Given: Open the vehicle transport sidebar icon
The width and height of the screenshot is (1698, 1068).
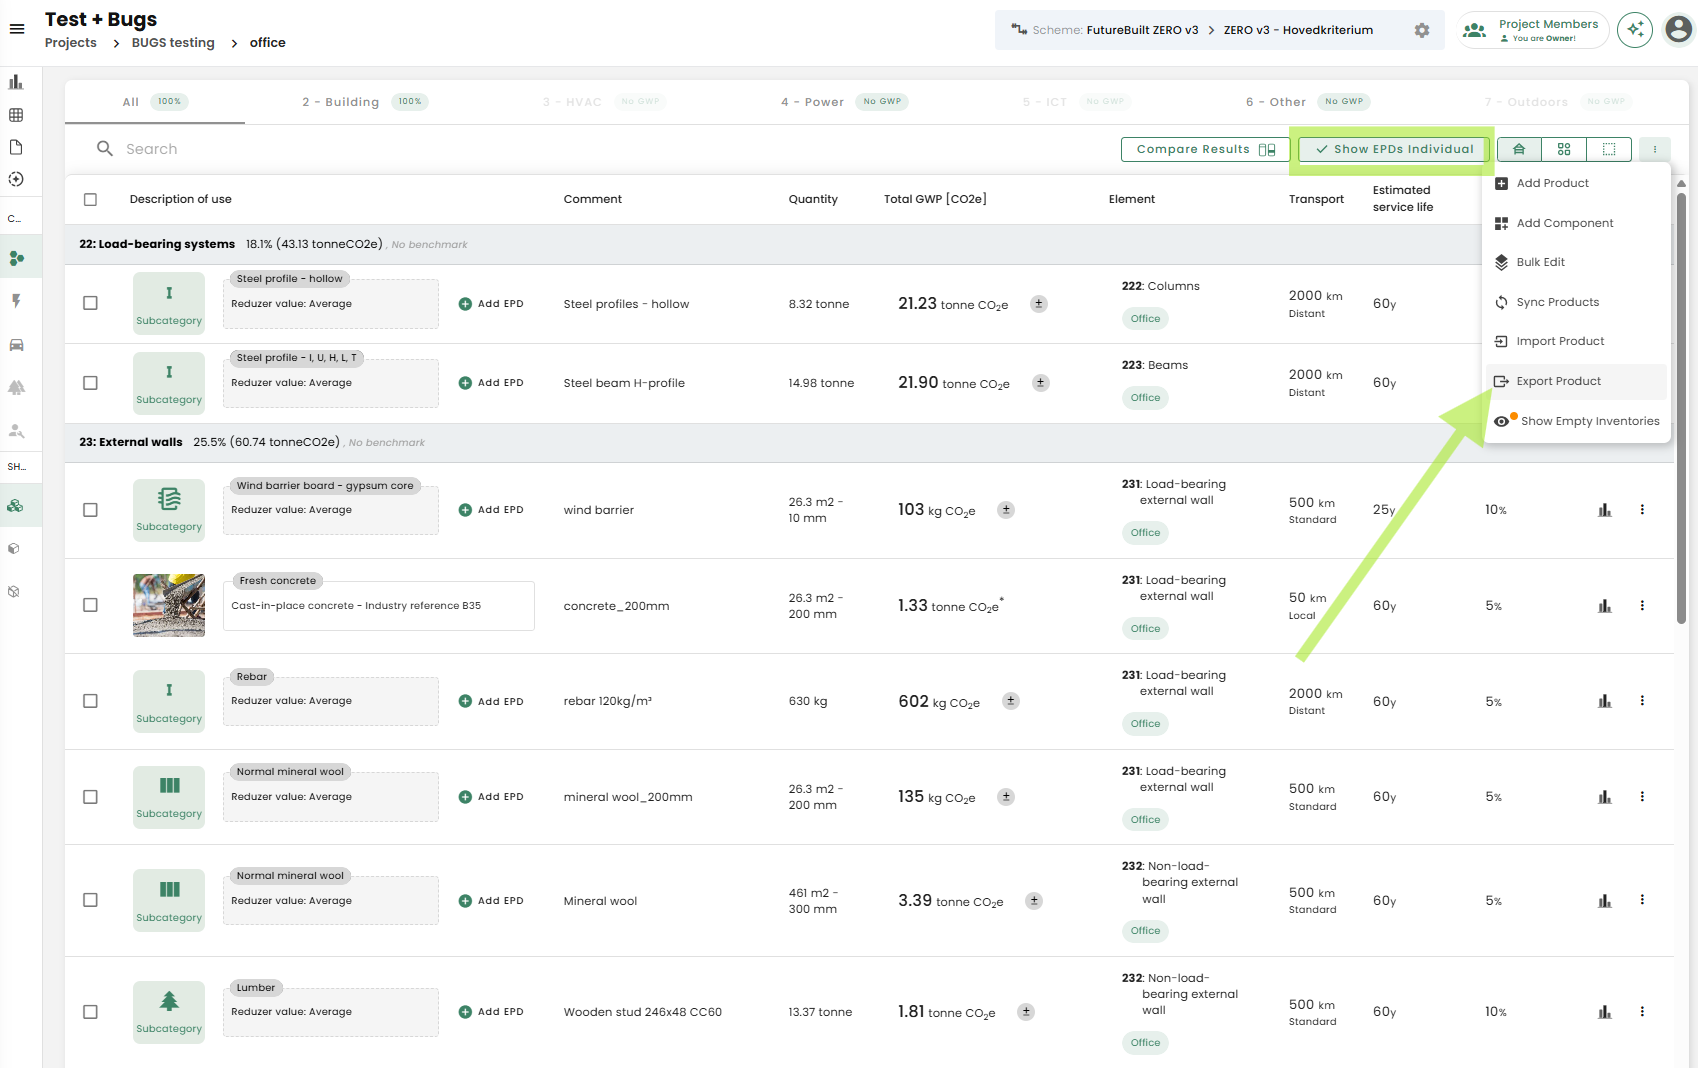Looking at the screenshot, I should pyautogui.click(x=16, y=345).
